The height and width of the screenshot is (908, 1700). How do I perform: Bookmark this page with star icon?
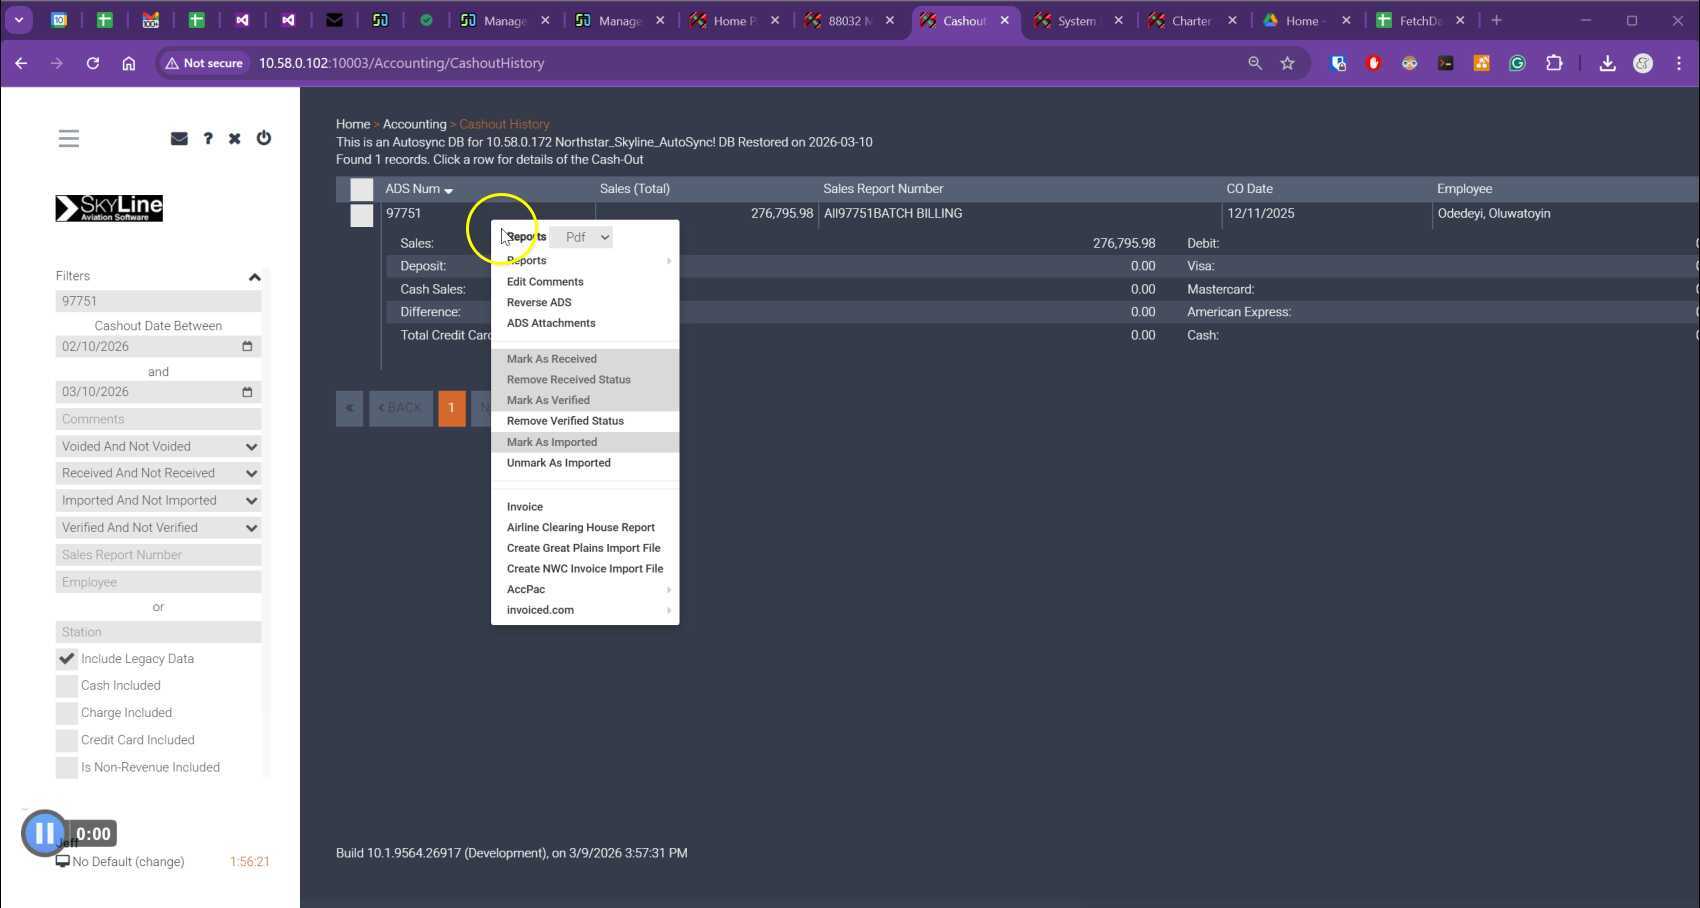1287,63
